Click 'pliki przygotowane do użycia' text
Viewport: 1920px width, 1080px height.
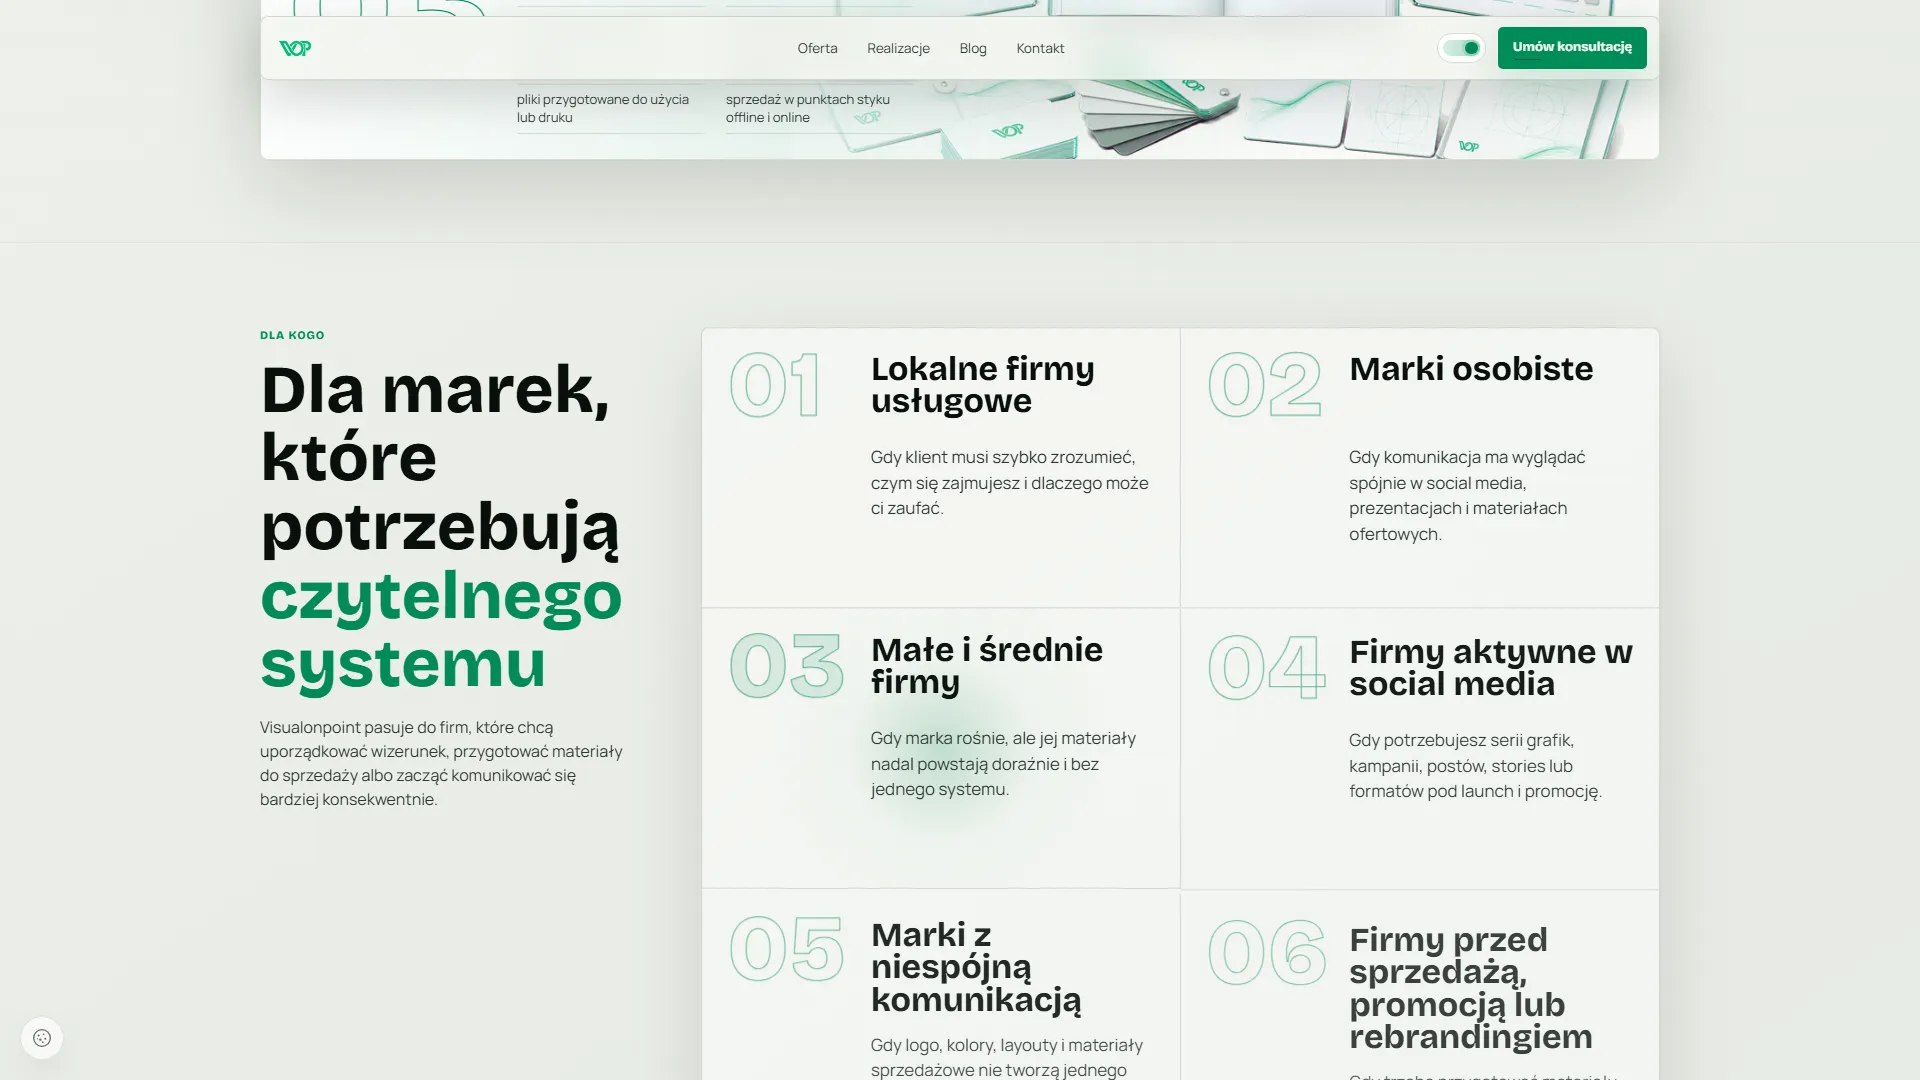point(603,108)
